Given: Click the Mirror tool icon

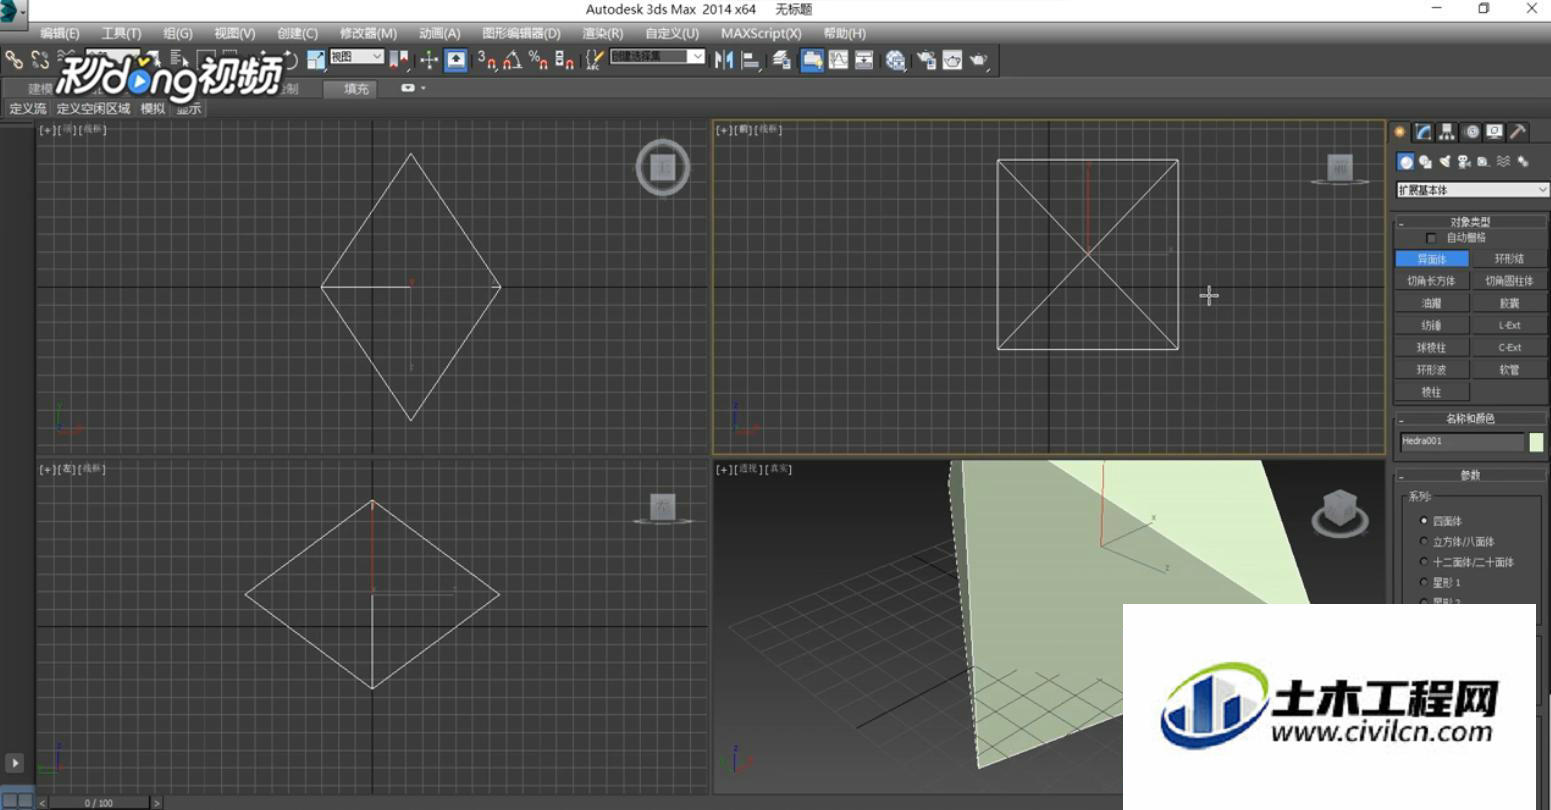Looking at the screenshot, I should tap(724, 61).
